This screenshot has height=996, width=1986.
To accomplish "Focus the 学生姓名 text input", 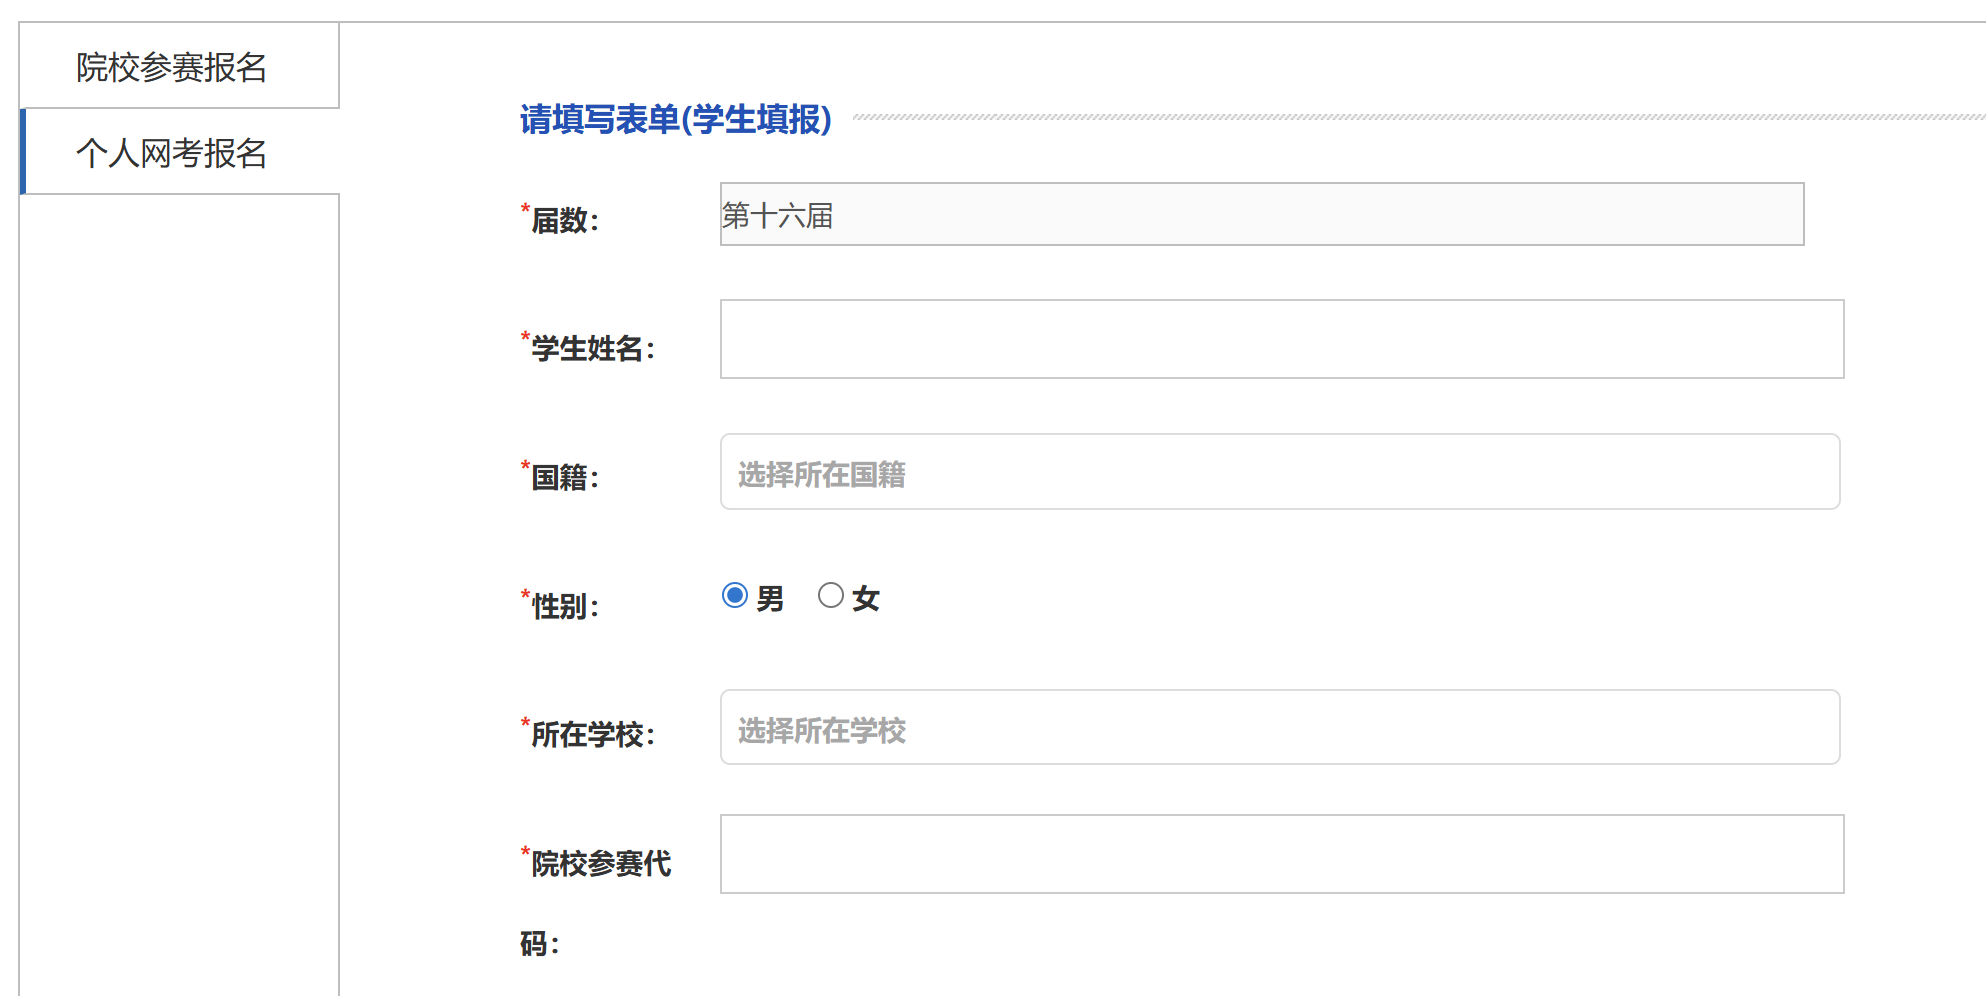I will pyautogui.click(x=1281, y=339).
